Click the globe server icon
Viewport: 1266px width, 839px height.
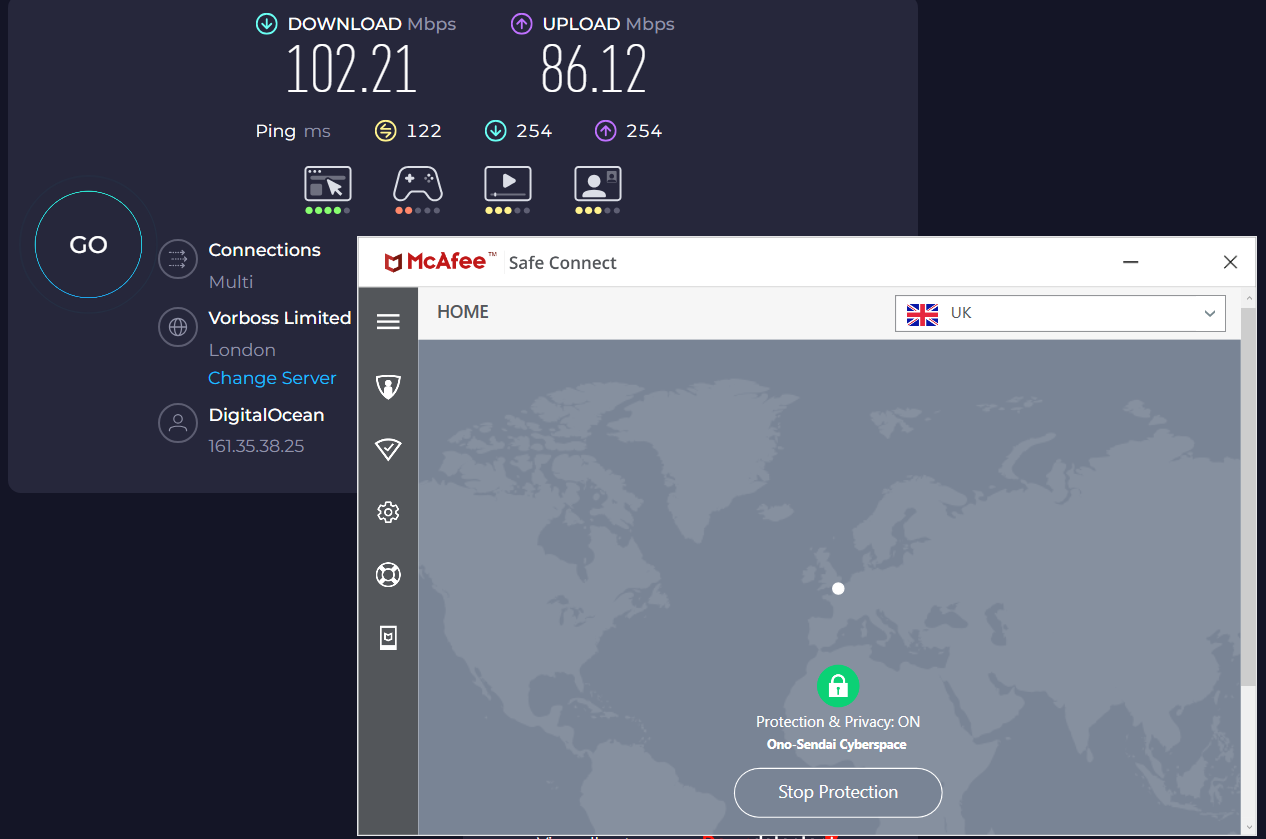click(x=178, y=327)
